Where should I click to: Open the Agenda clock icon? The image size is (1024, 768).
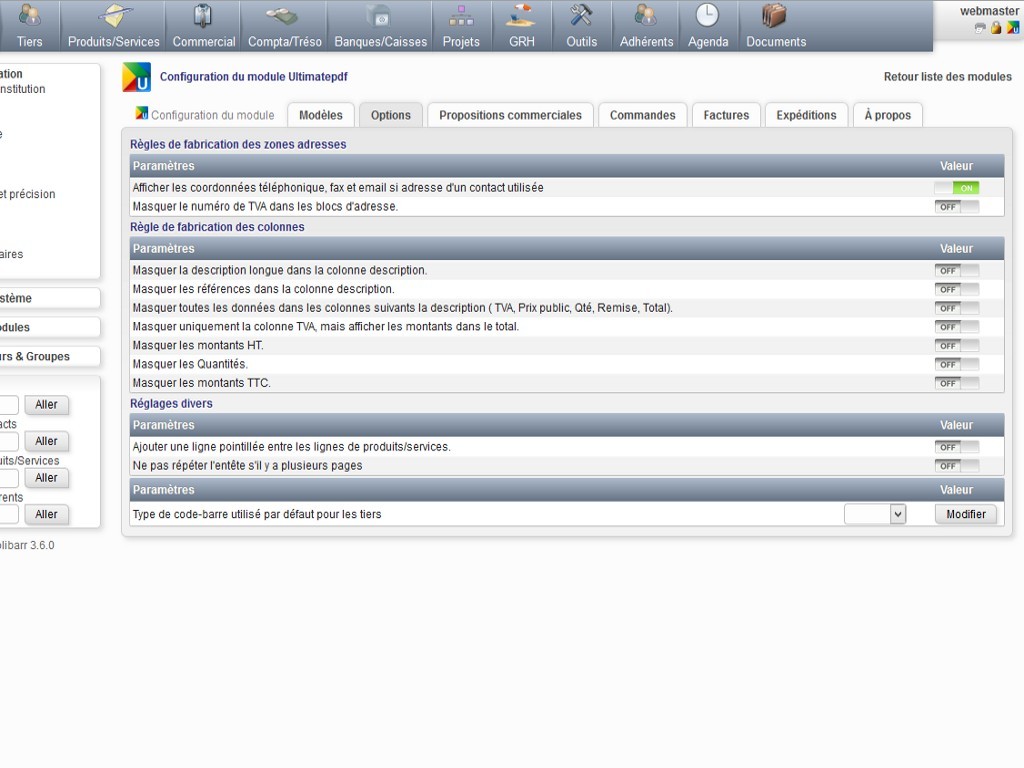707,16
